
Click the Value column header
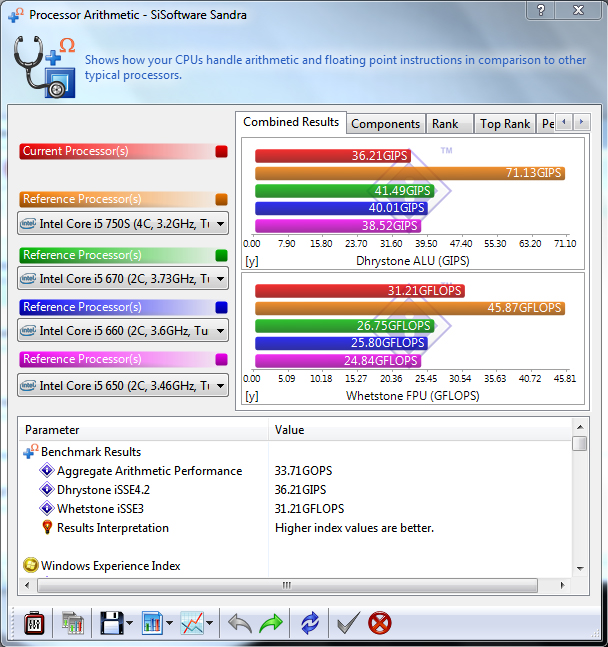pos(420,430)
